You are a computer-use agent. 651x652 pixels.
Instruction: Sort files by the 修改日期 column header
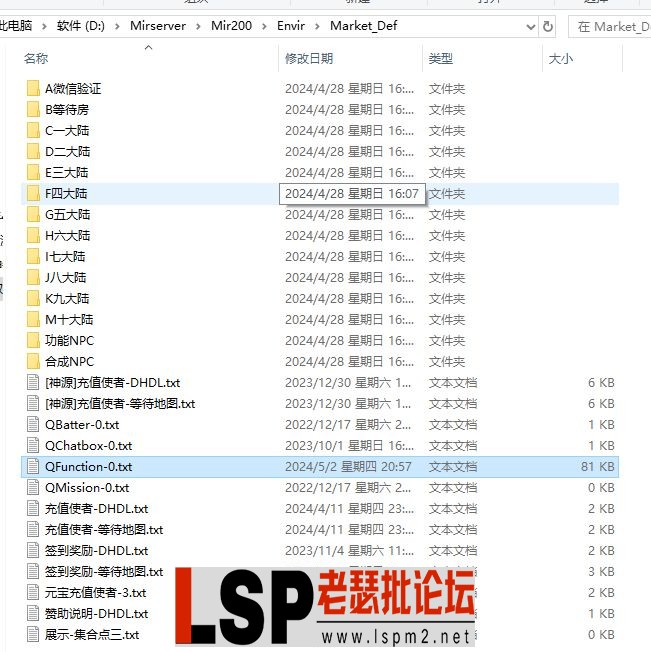pos(309,59)
